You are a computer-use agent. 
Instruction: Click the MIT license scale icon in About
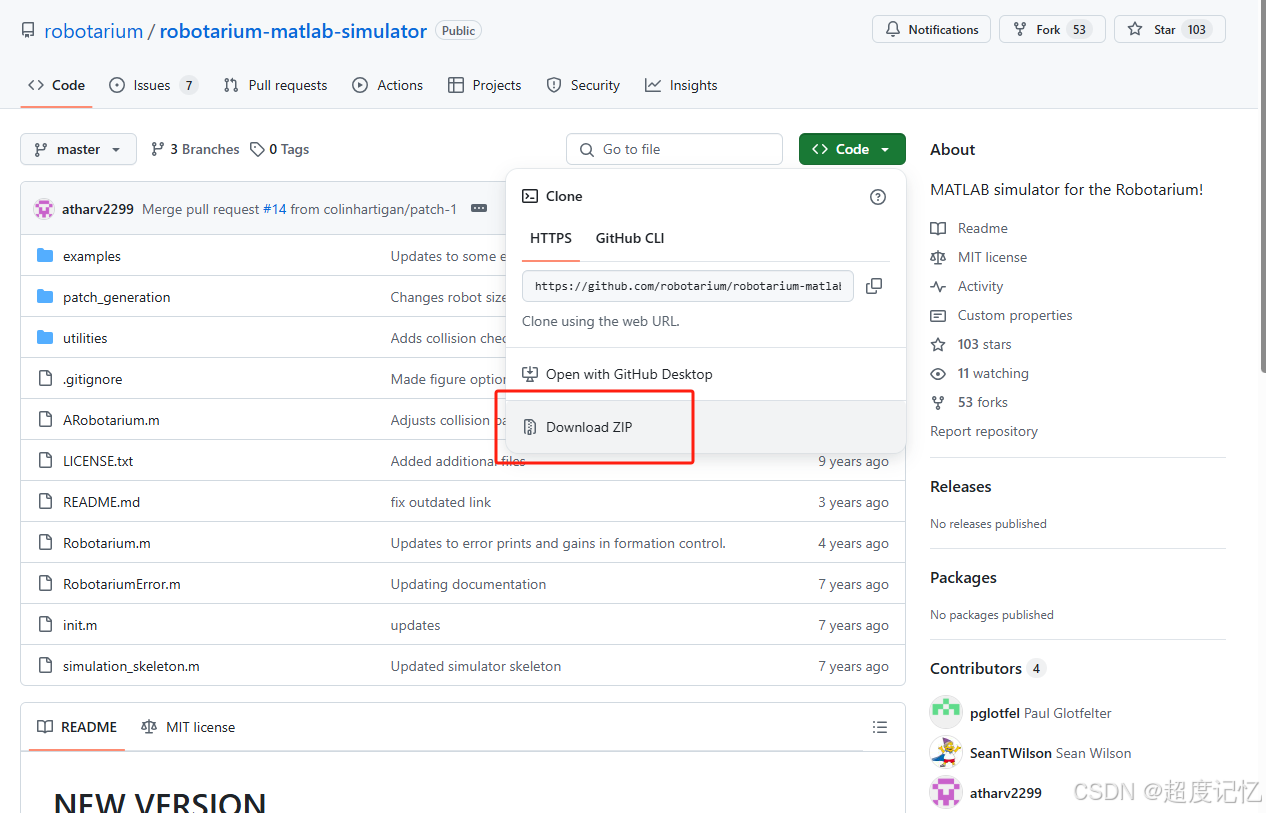(938, 257)
